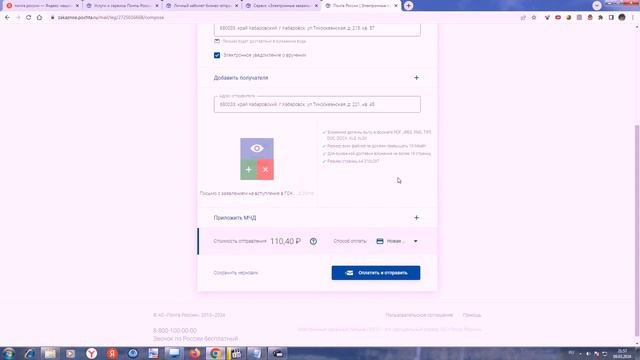Screen dimensions: 640x360
Task: Click the 'Сохранить черновик' link
Action: click(236, 273)
